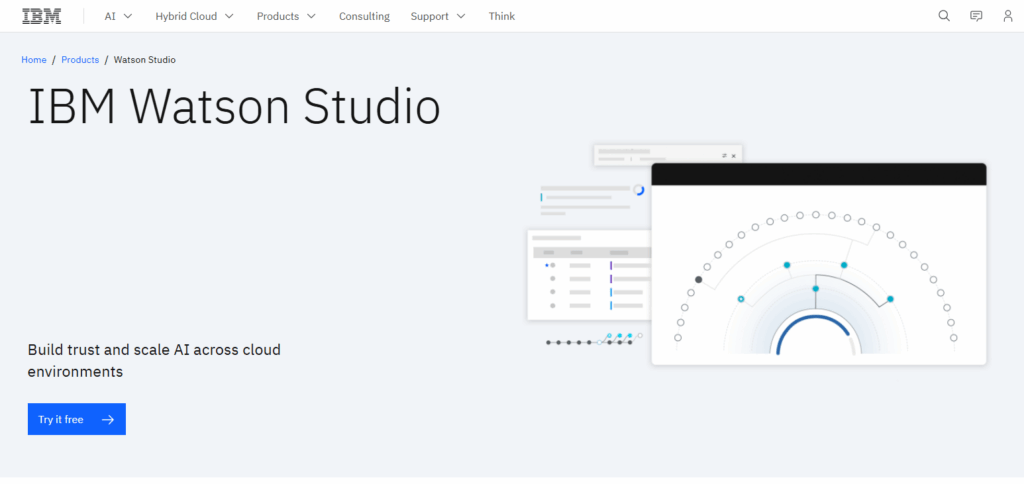1024x484 pixels.
Task: Click the arrow in Try it free button
Action: click(x=108, y=419)
